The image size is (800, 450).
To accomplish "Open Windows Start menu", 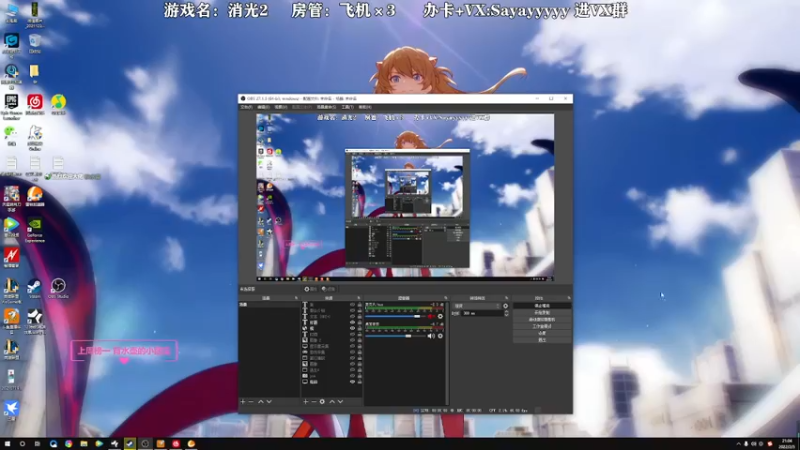I will pyautogui.click(x=7, y=444).
